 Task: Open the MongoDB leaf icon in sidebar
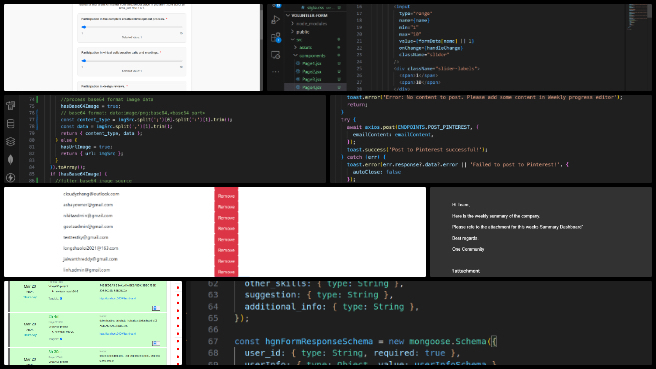(11, 159)
